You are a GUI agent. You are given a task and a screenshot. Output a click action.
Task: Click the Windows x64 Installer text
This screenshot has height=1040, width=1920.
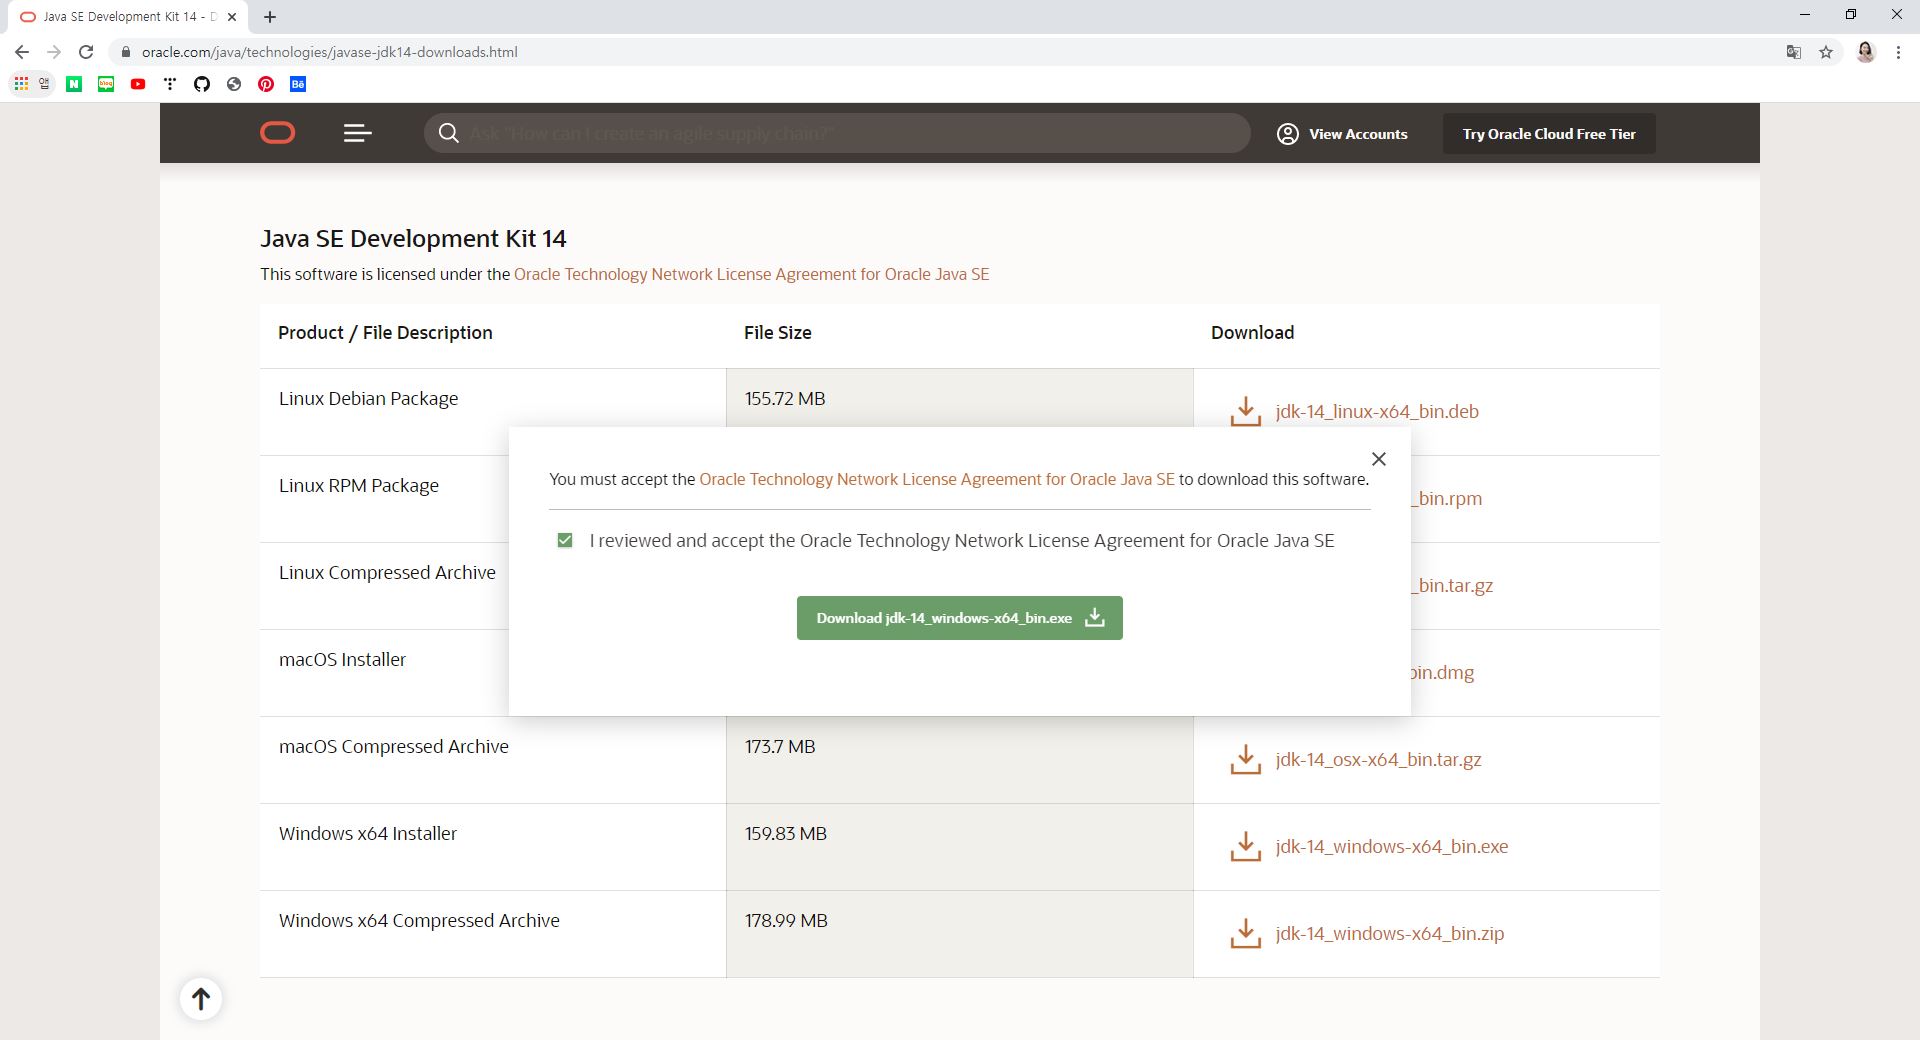click(x=368, y=833)
